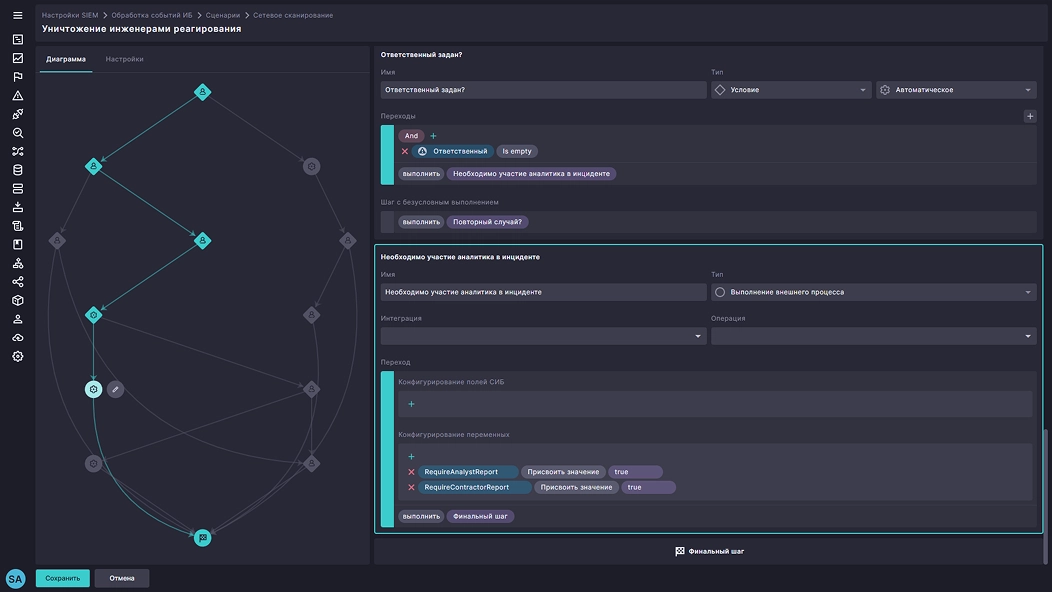Open the Автоматическое dropdown
Image resolution: width=1052 pixels, height=592 pixels.
coord(955,90)
